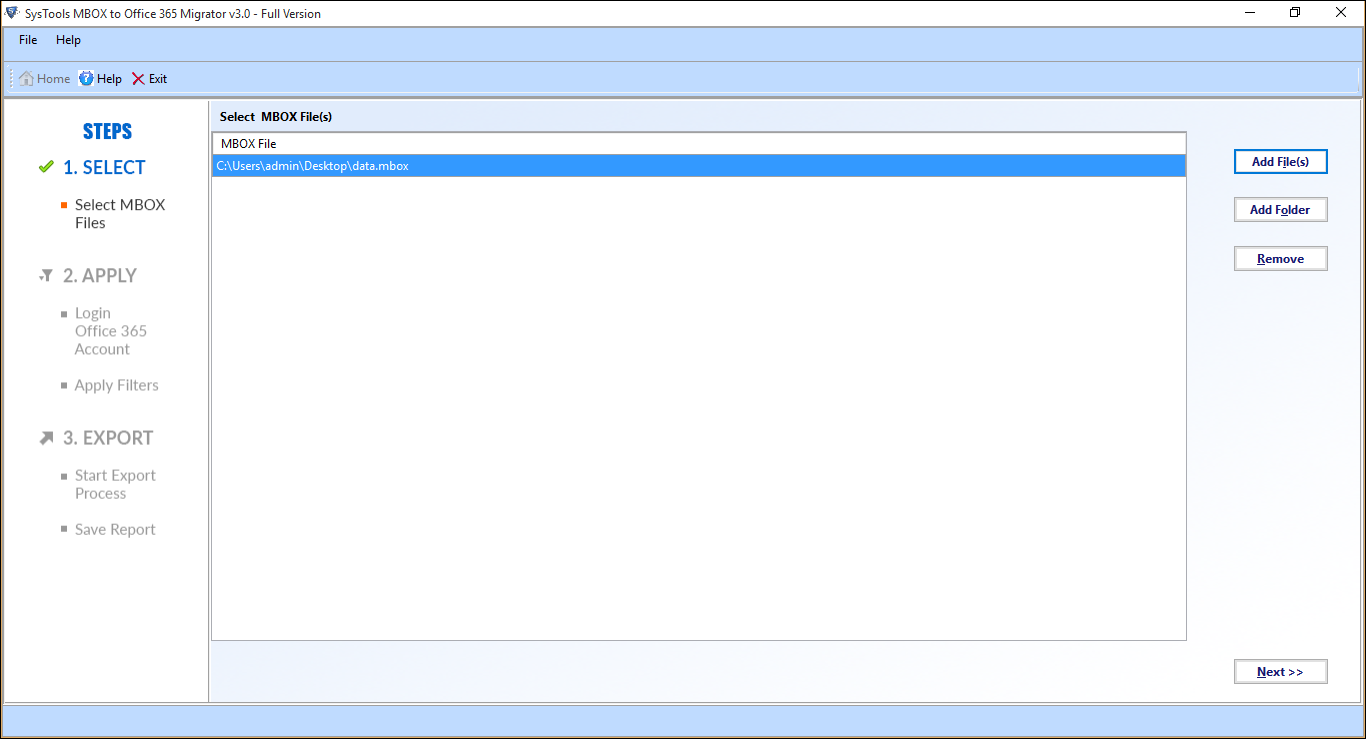The image size is (1366, 739).
Task: Click the Home house icon in toolbar
Action: coord(26,79)
